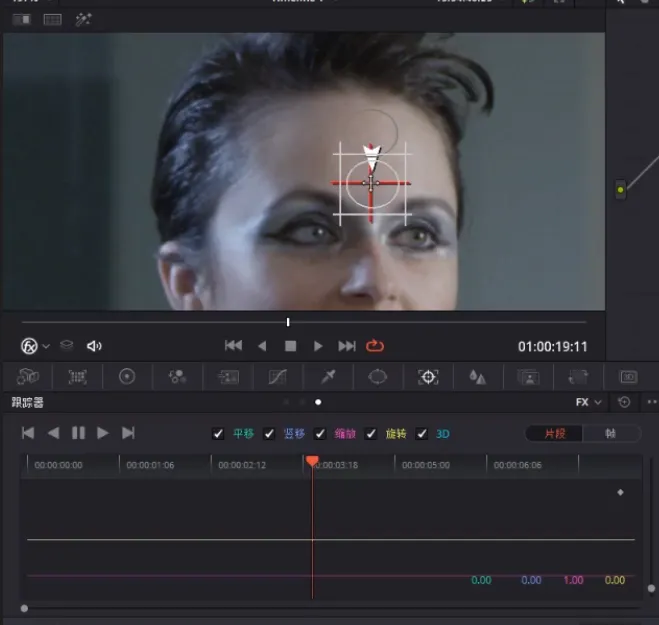The image size is (659, 625).
Task: Open the Curves palette
Action: [x=277, y=377]
